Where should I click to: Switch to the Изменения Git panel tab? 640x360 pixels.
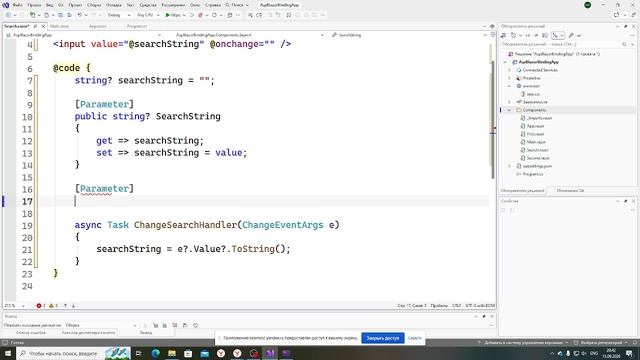pos(570,191)
